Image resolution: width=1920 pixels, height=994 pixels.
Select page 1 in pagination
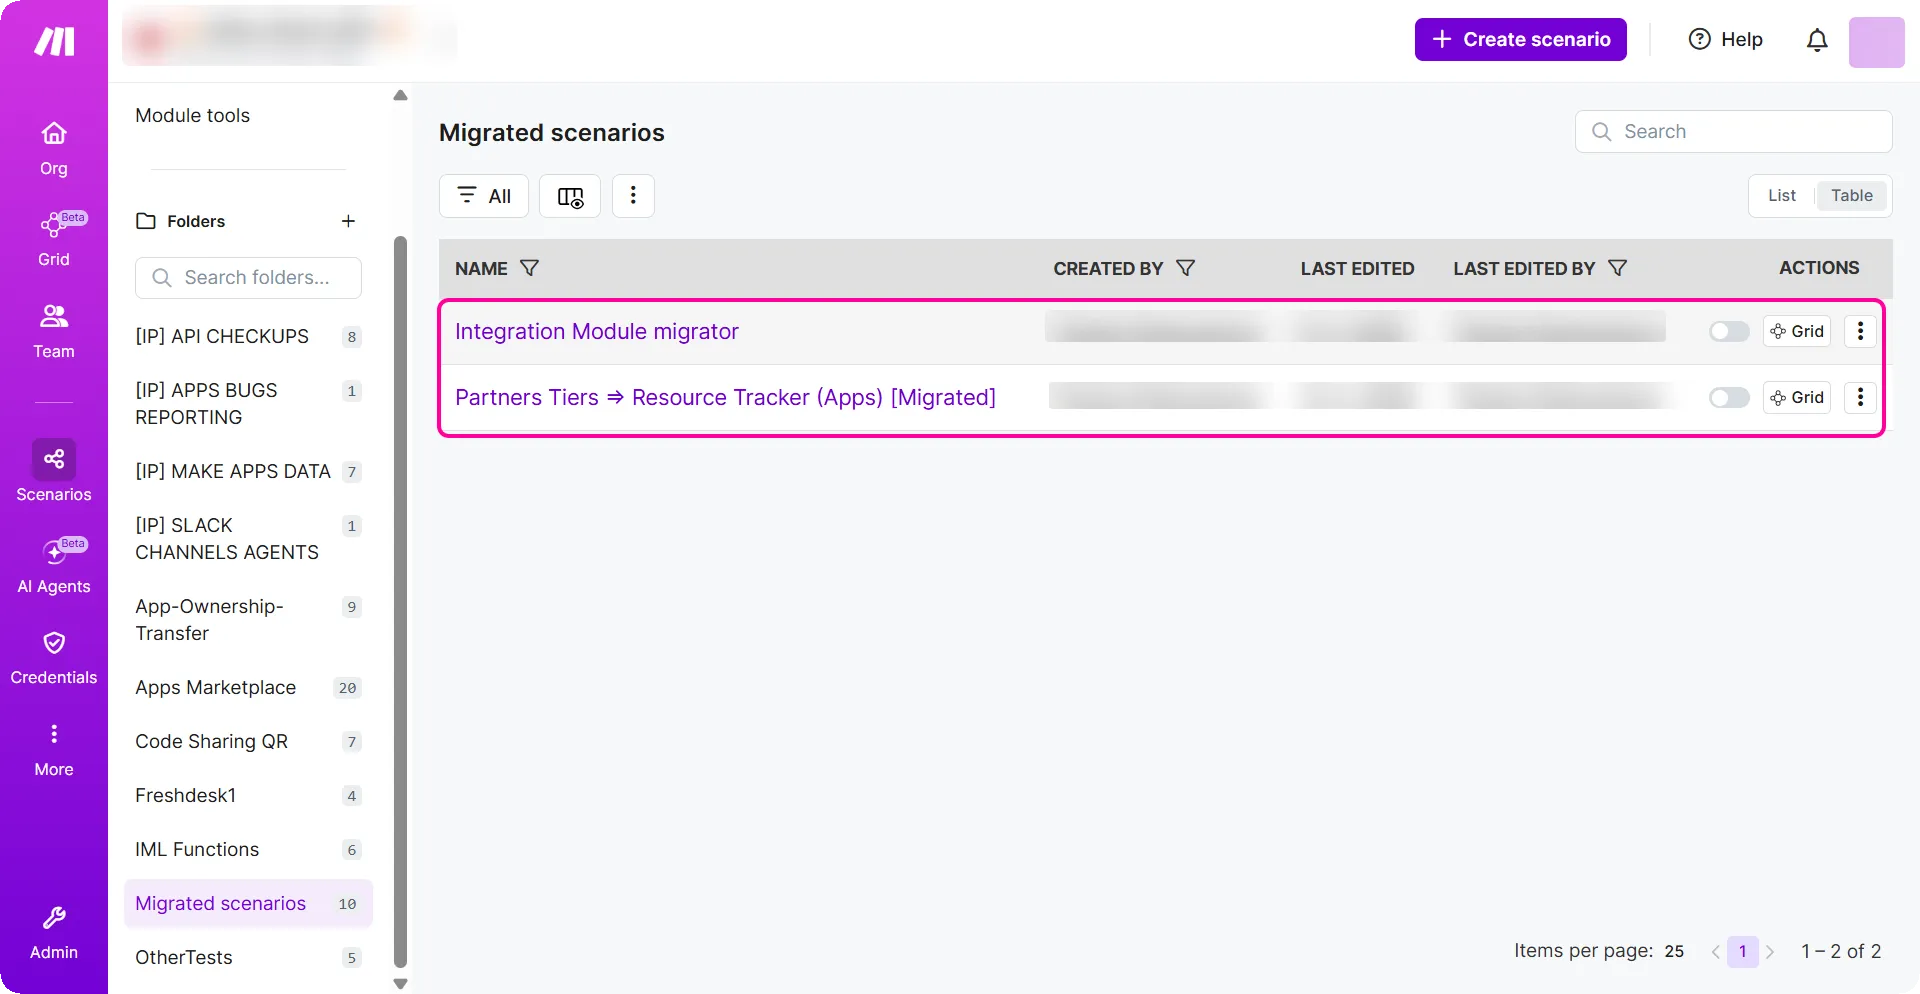pyautogui.click(x=1742, y=951)
